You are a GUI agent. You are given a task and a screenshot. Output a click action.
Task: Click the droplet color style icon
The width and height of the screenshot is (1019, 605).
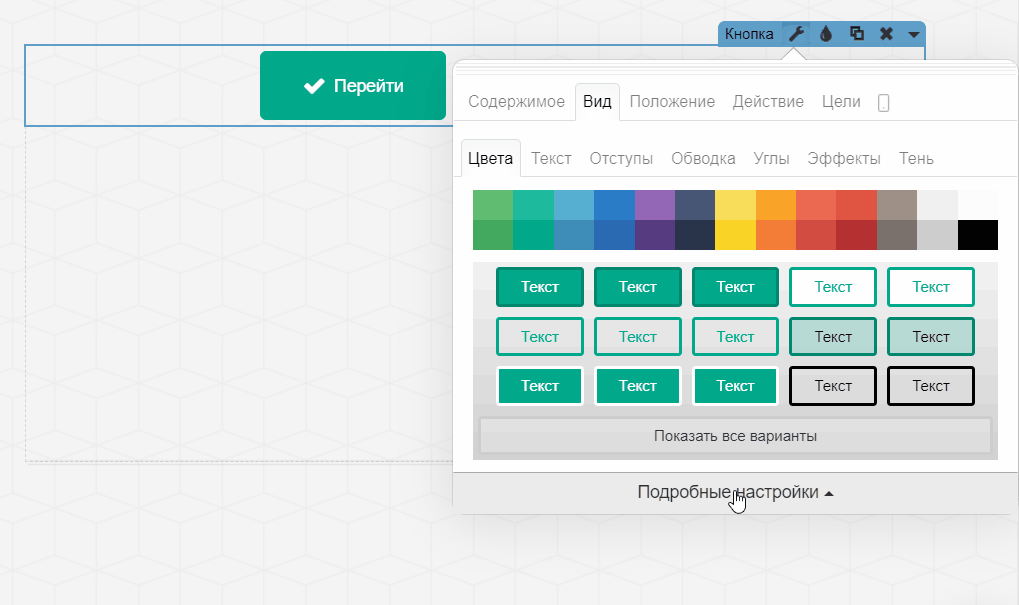826,34
